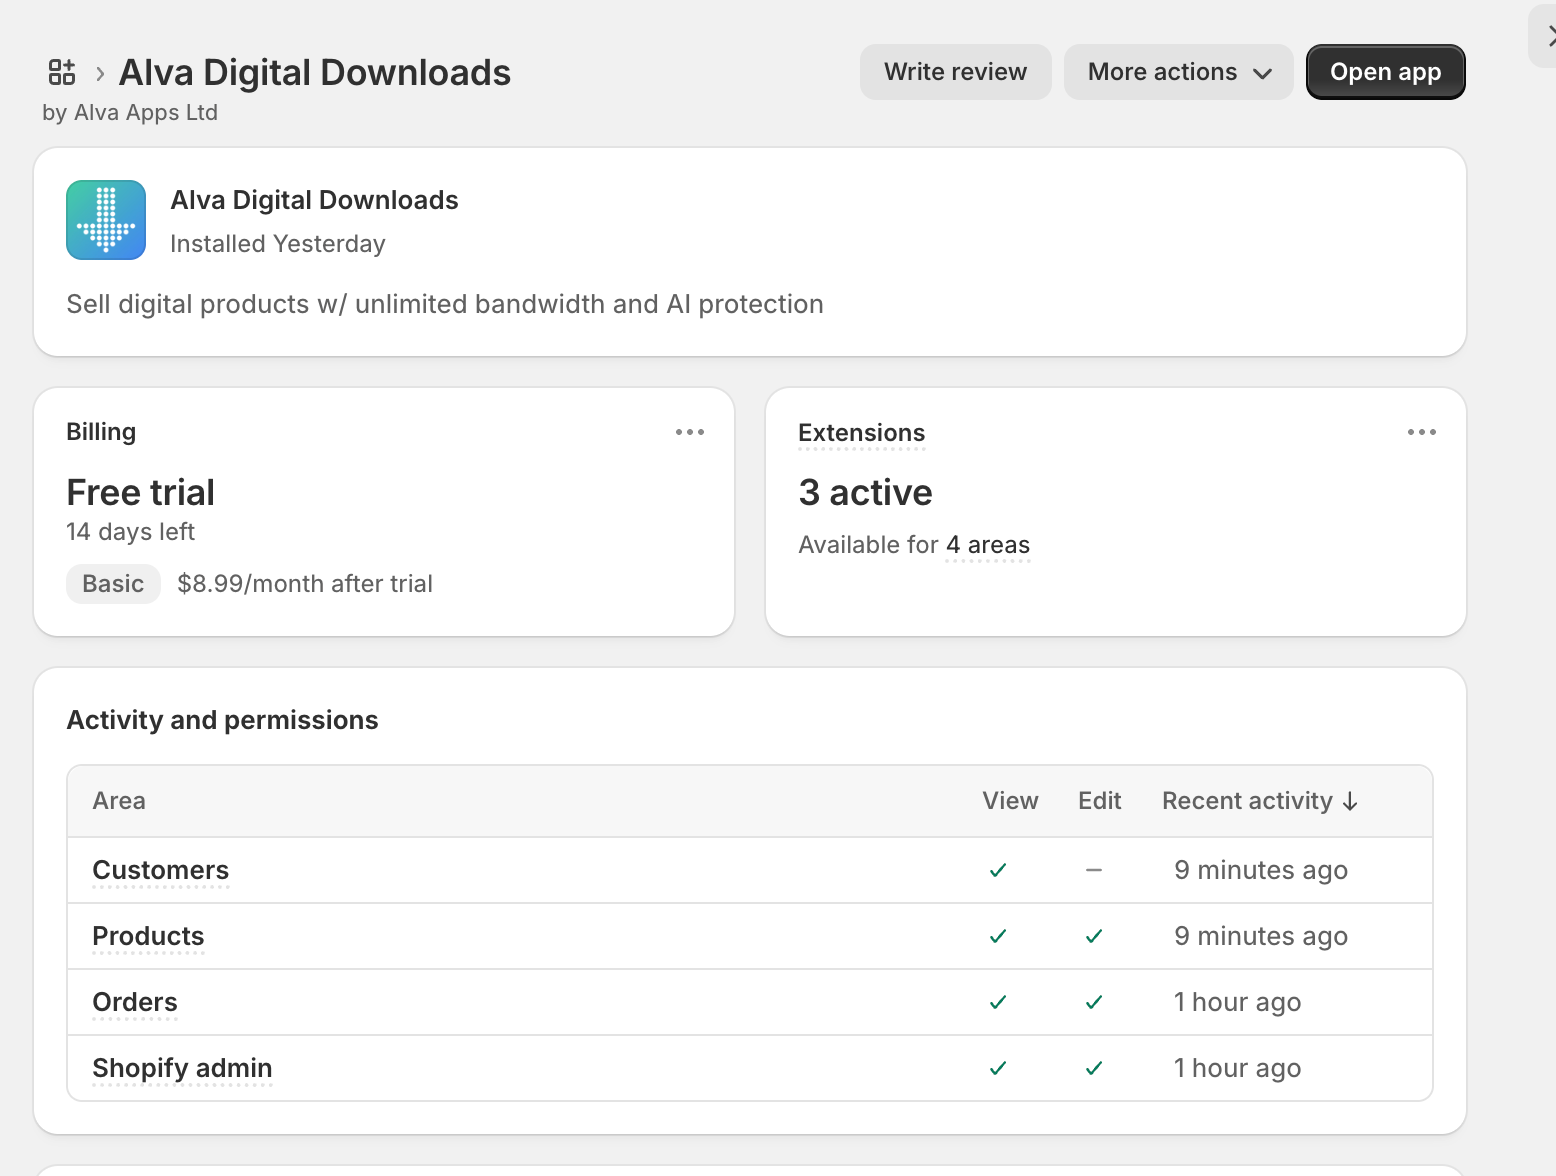Click the app description text about AI protection
The width and height of the screenshot is (1556, 1176).
pyautogui.click(x=445, y=304)
